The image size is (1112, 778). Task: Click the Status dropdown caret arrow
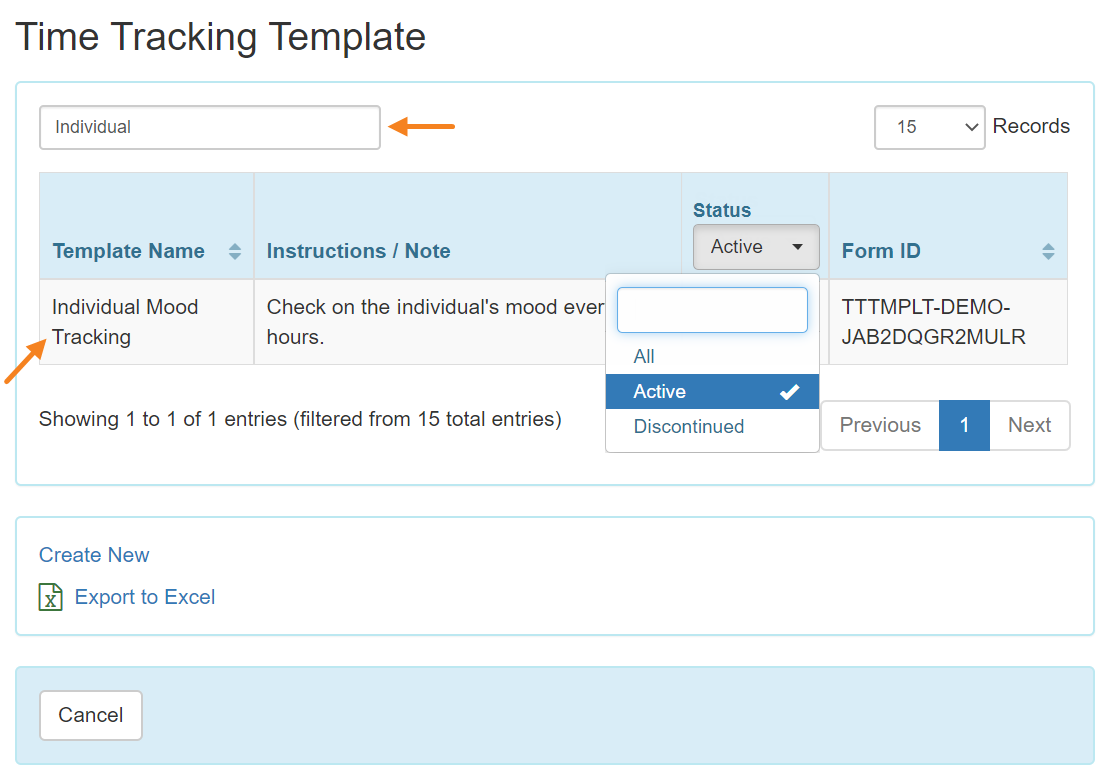(x=797, y=246)
